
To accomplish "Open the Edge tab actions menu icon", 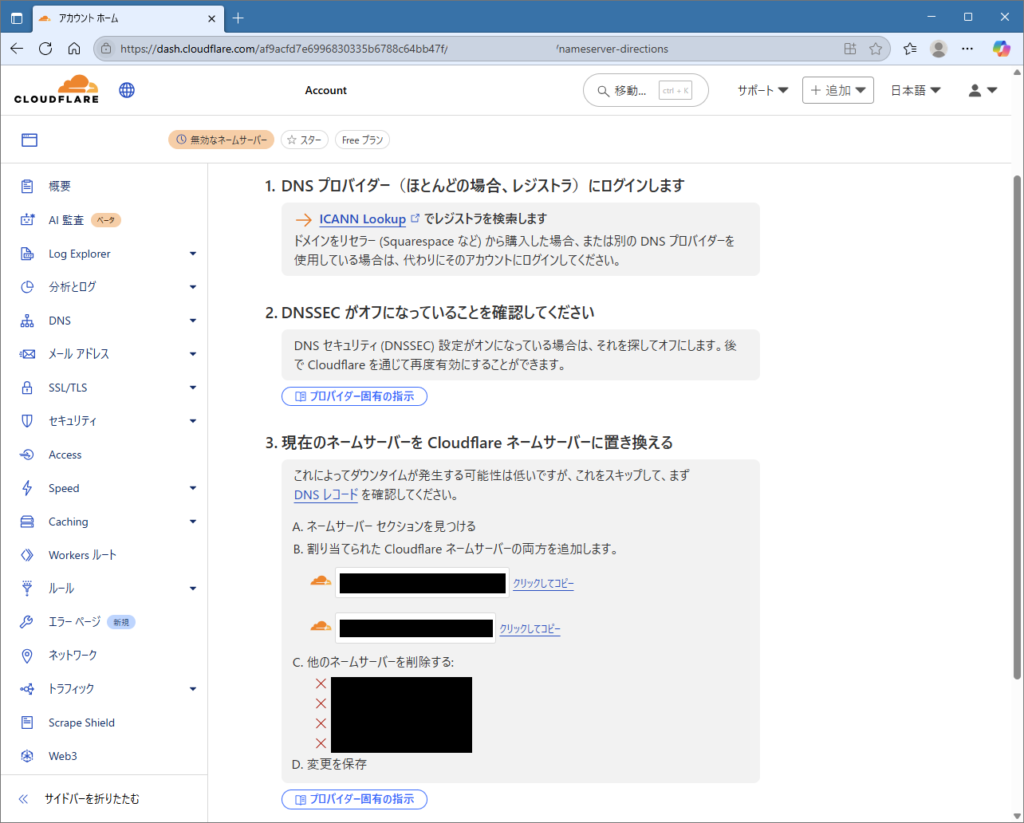I will pos(17,18).
